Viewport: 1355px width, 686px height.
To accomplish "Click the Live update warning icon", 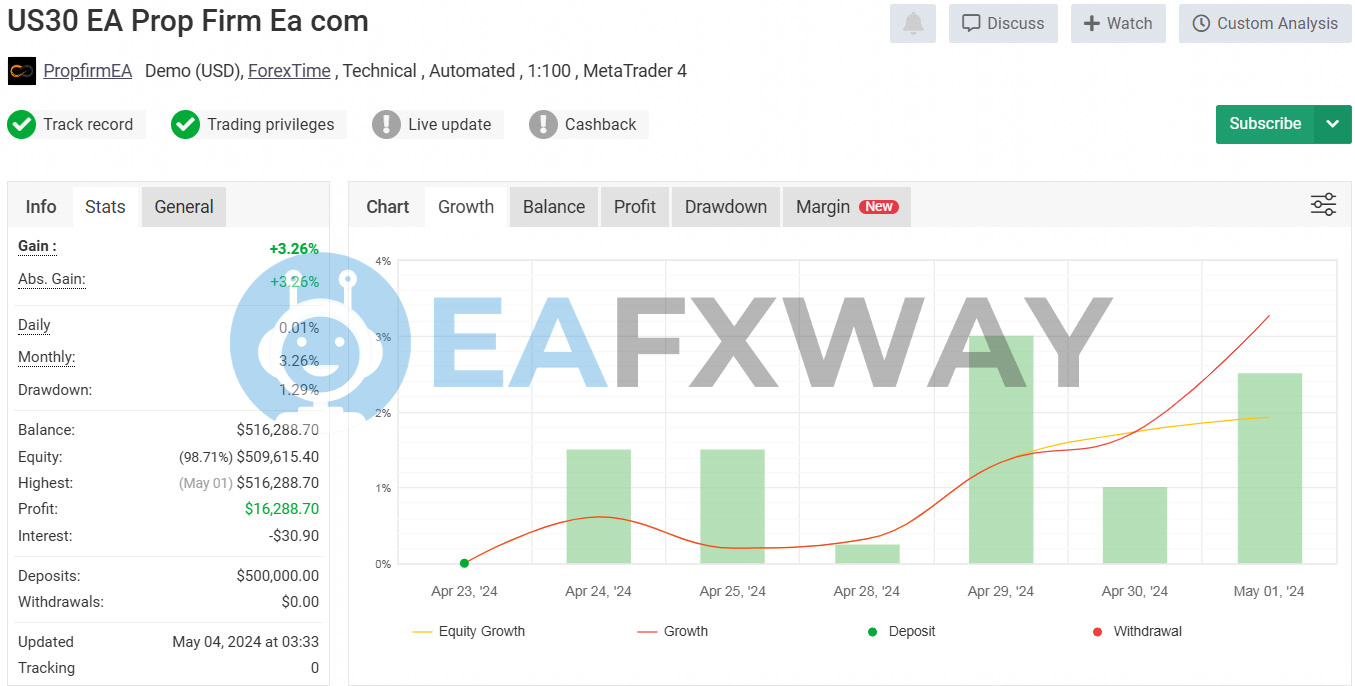I will coord(386,125).
